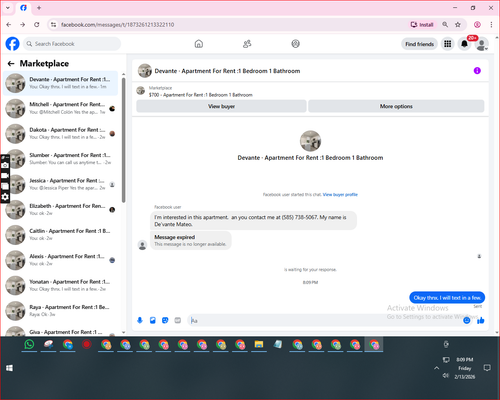This screenshot has height=400, width=500.
Task: Click the volume icon in system tray
Action: (x=446, y=376)
